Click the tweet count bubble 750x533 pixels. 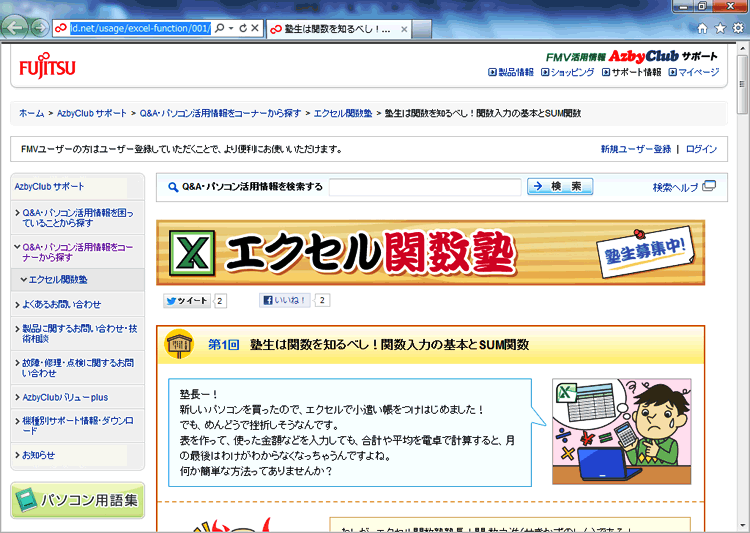220,301
